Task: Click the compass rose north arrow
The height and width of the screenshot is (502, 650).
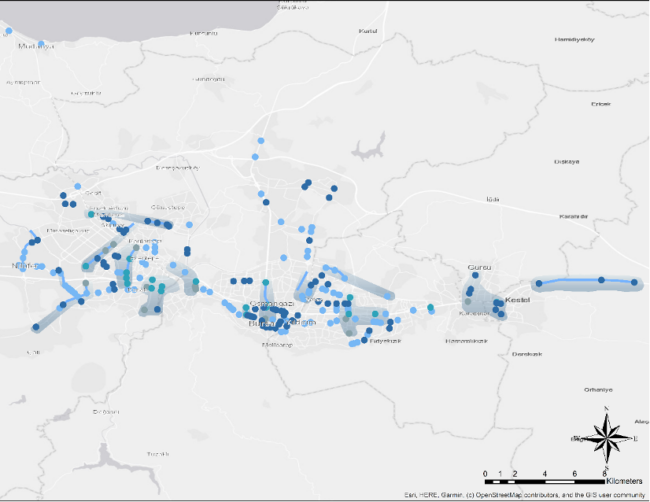Action: tap(608, 437)
